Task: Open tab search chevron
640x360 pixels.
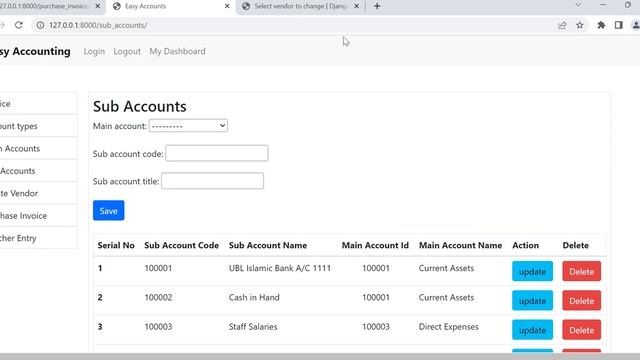Action: point(578,5)
